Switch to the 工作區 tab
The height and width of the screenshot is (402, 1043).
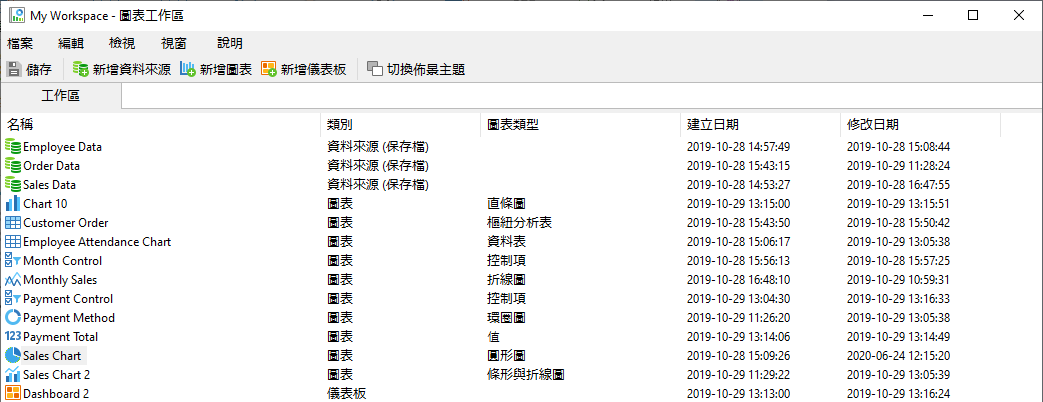pos(61,96)
